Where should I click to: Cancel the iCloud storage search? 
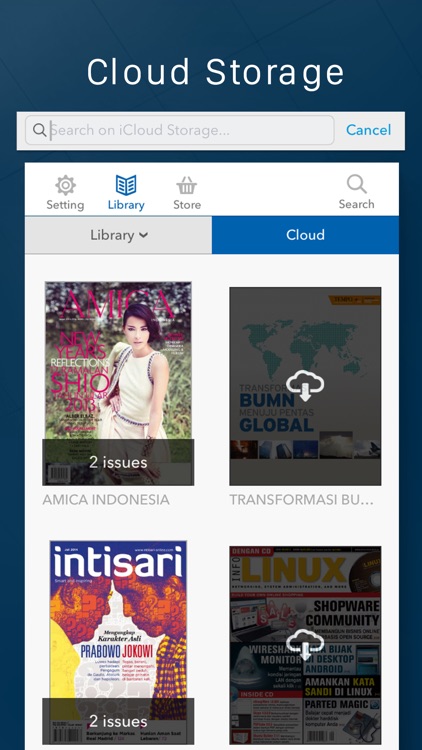click(x=368, y=130)
